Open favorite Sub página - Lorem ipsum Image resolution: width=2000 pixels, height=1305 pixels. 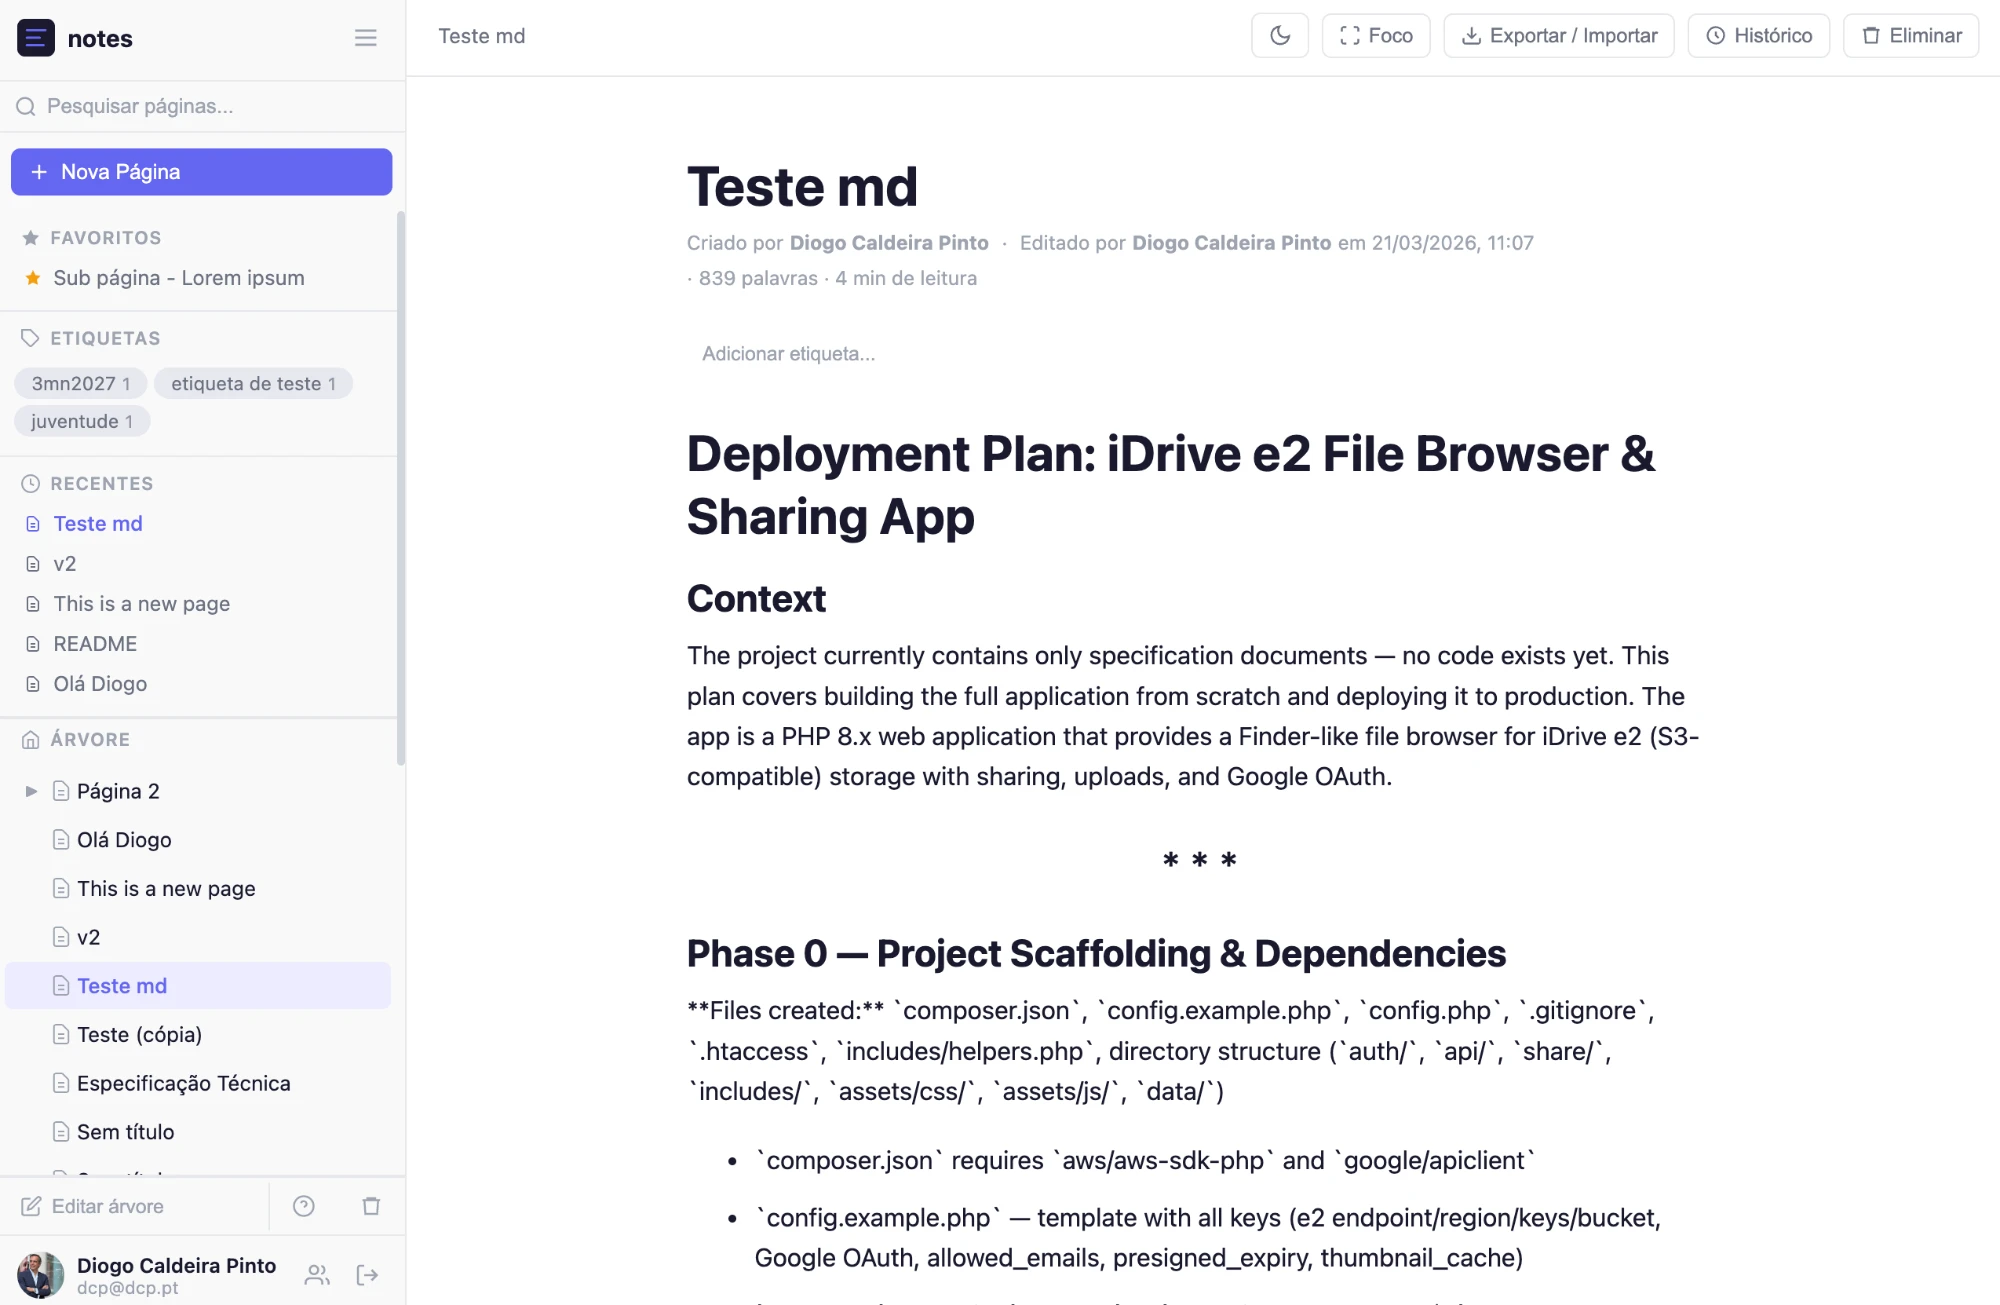click(178, 278)
